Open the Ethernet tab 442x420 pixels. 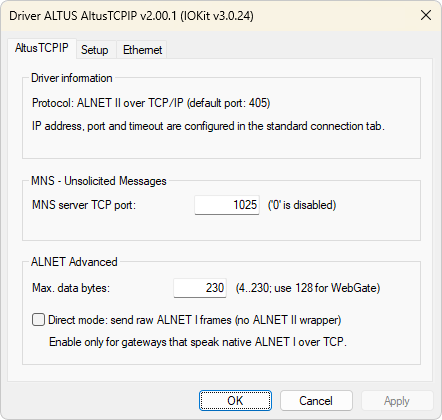pos(142,50)
